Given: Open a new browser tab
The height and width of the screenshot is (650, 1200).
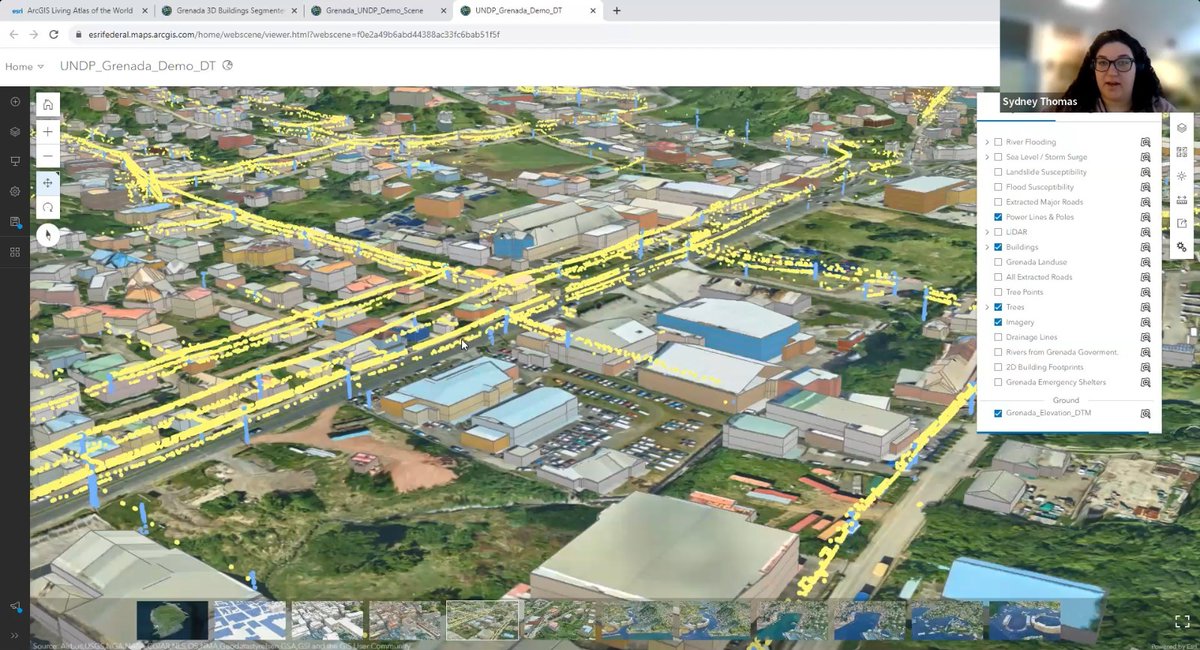Looking at the screenshot, I should 616,11.
